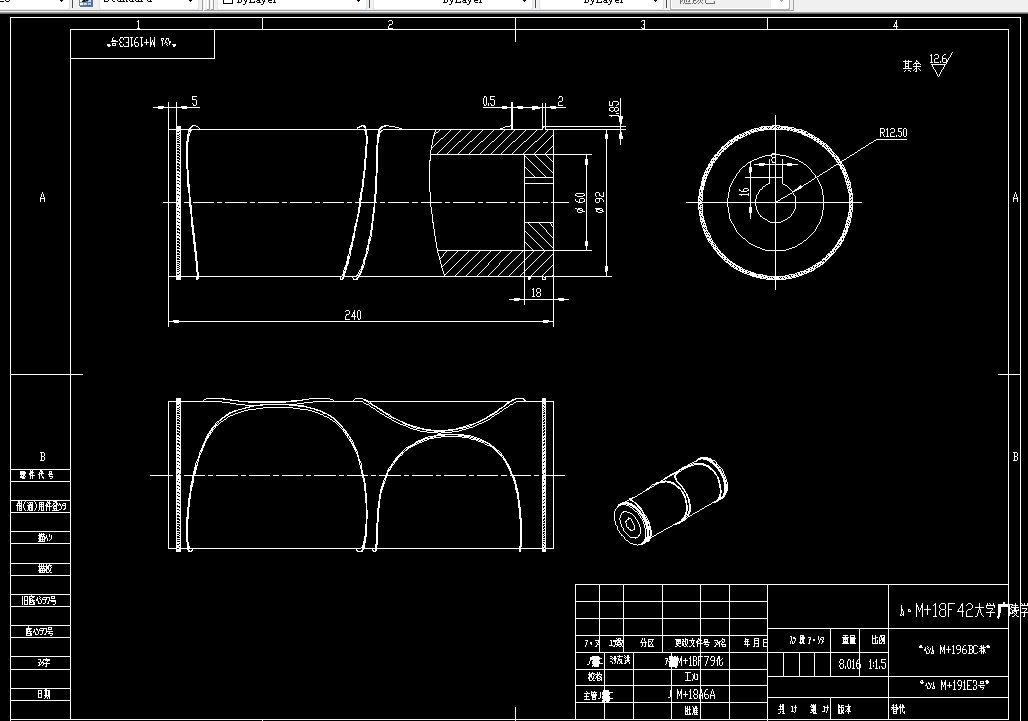Click the 描图 cell in left margin
1028x721 pixels.
pyautogui.click(x=41, y=537)
